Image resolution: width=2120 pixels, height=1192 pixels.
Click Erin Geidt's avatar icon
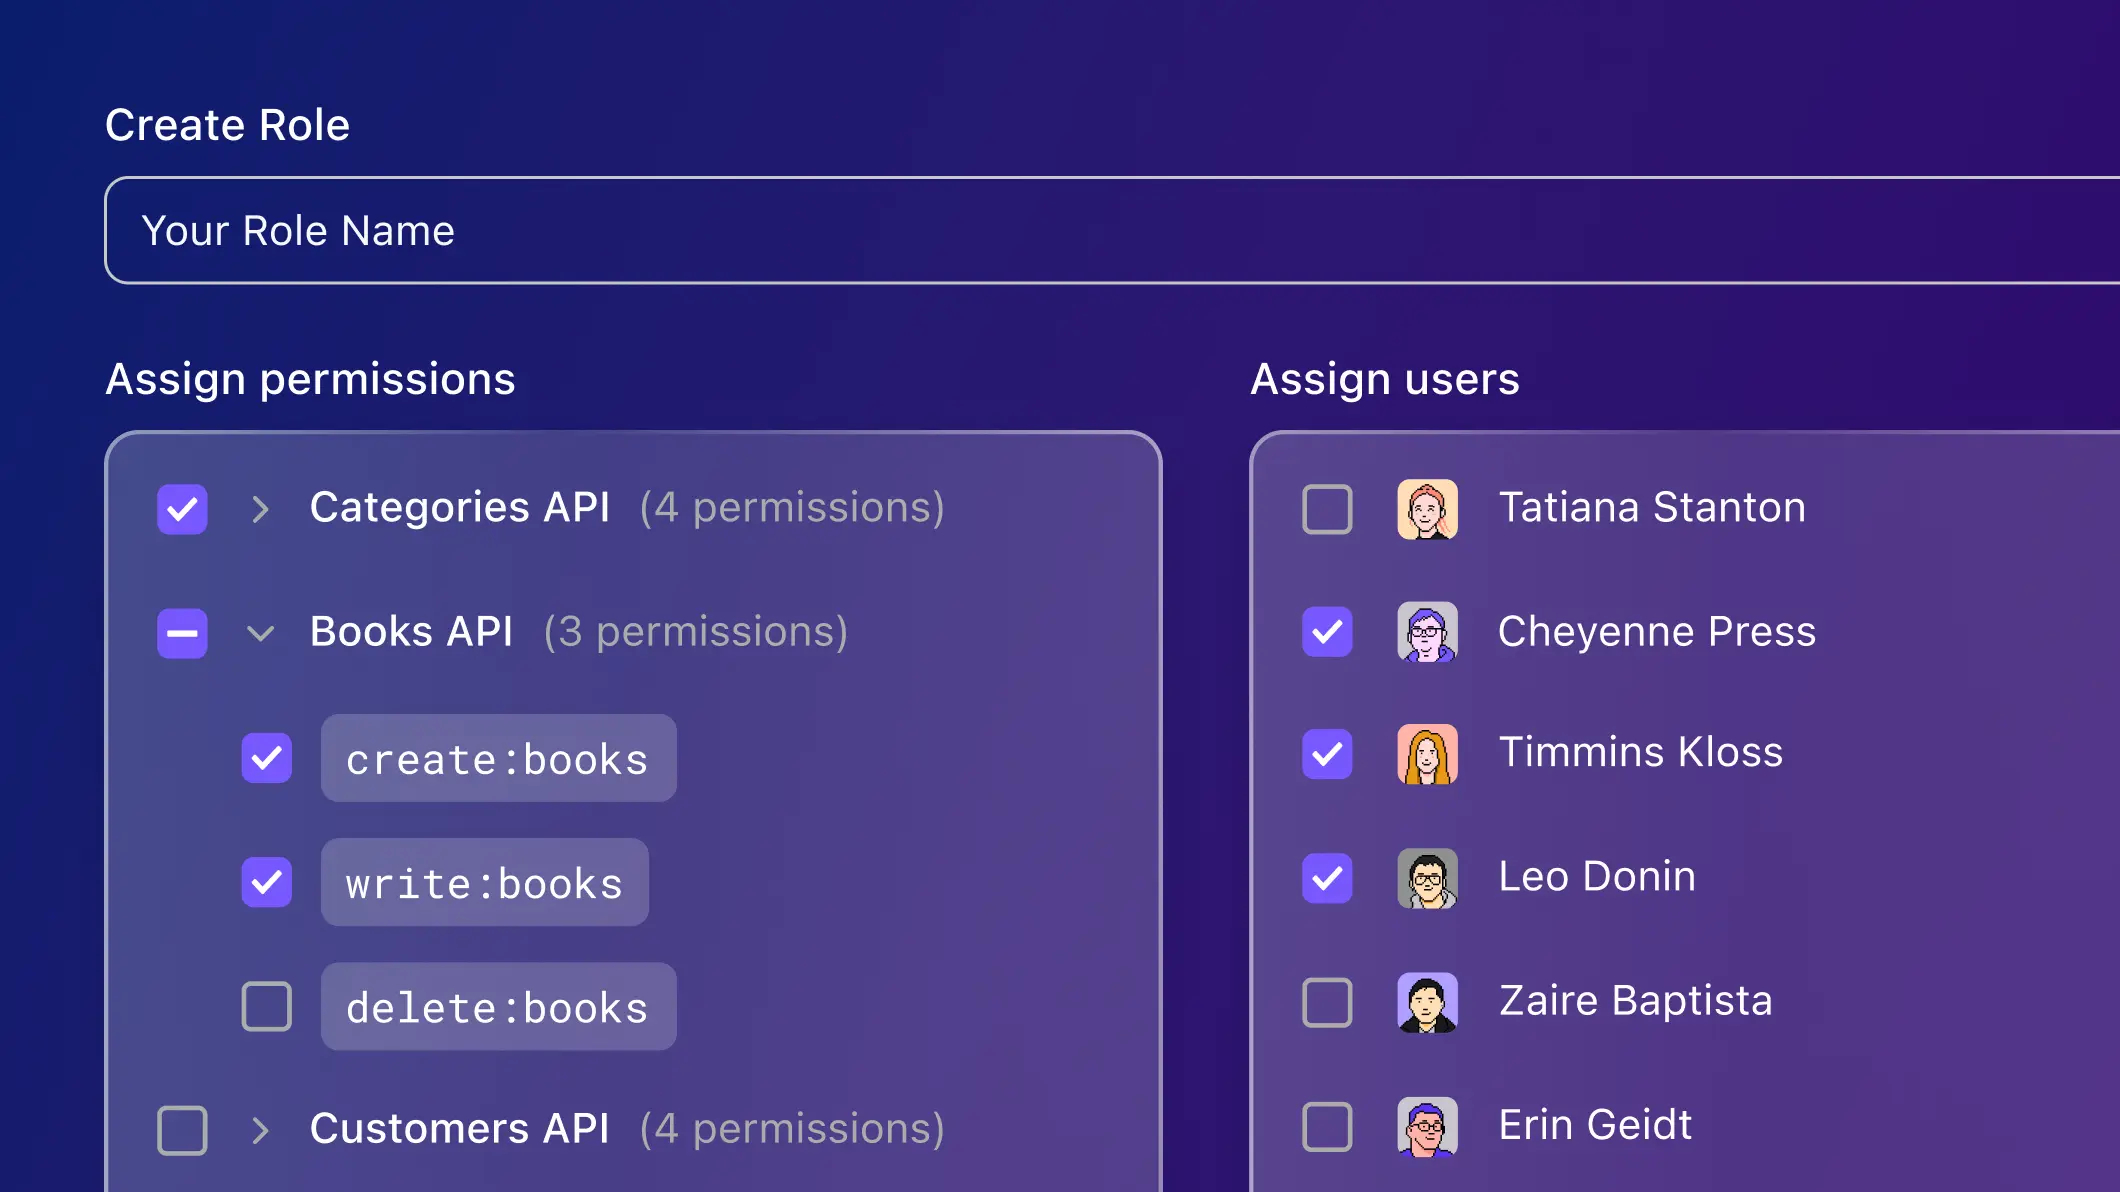point(1427,1126)
